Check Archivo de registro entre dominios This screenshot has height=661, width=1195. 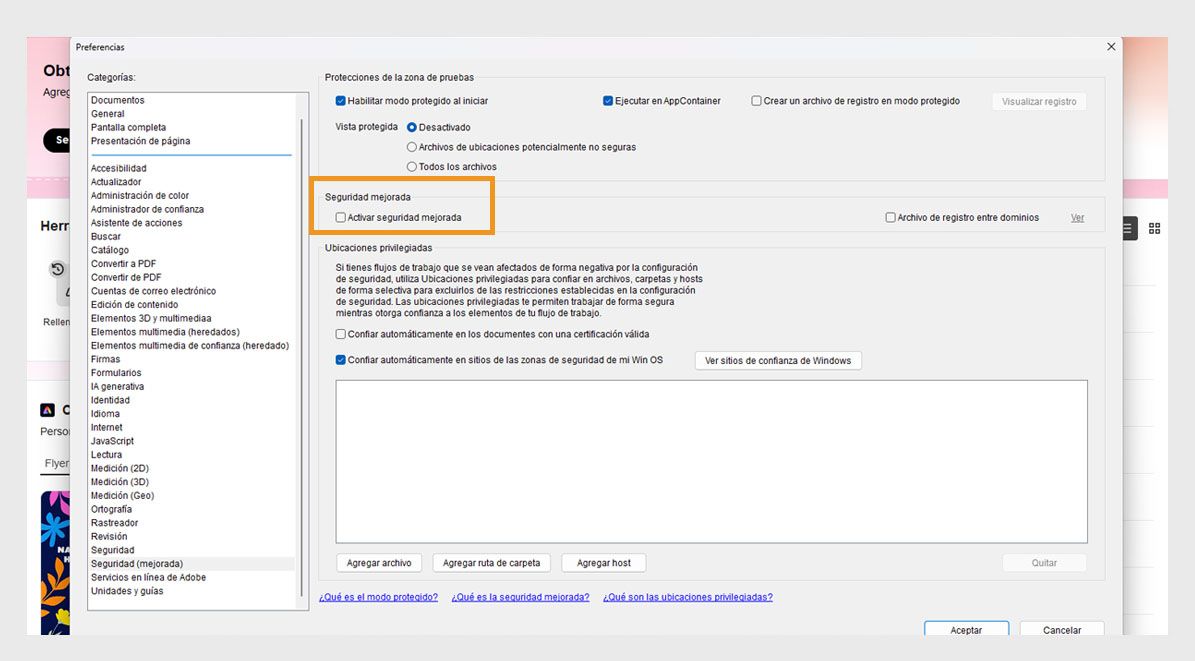[890, 217]
